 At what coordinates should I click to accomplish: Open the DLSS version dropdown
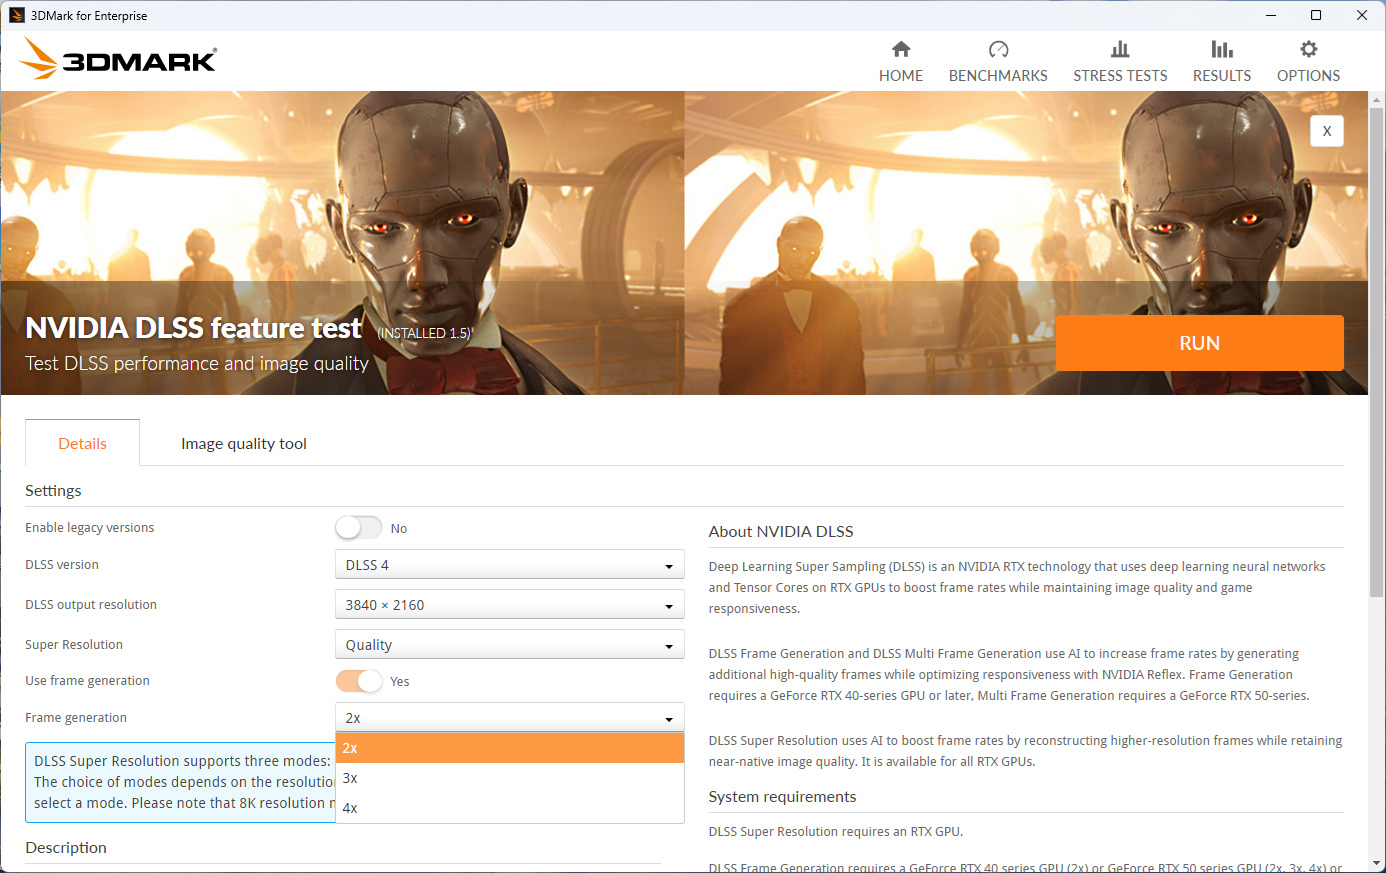click(x=509, y=565)
